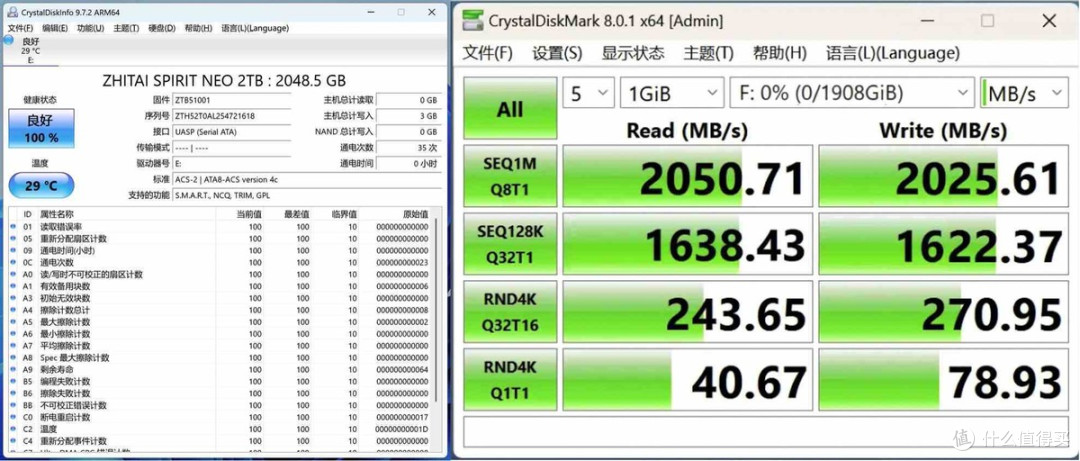Open 设置(S) menu in CrystalDiskMark
1080x461 pixels.
click(x=557, y=53)
